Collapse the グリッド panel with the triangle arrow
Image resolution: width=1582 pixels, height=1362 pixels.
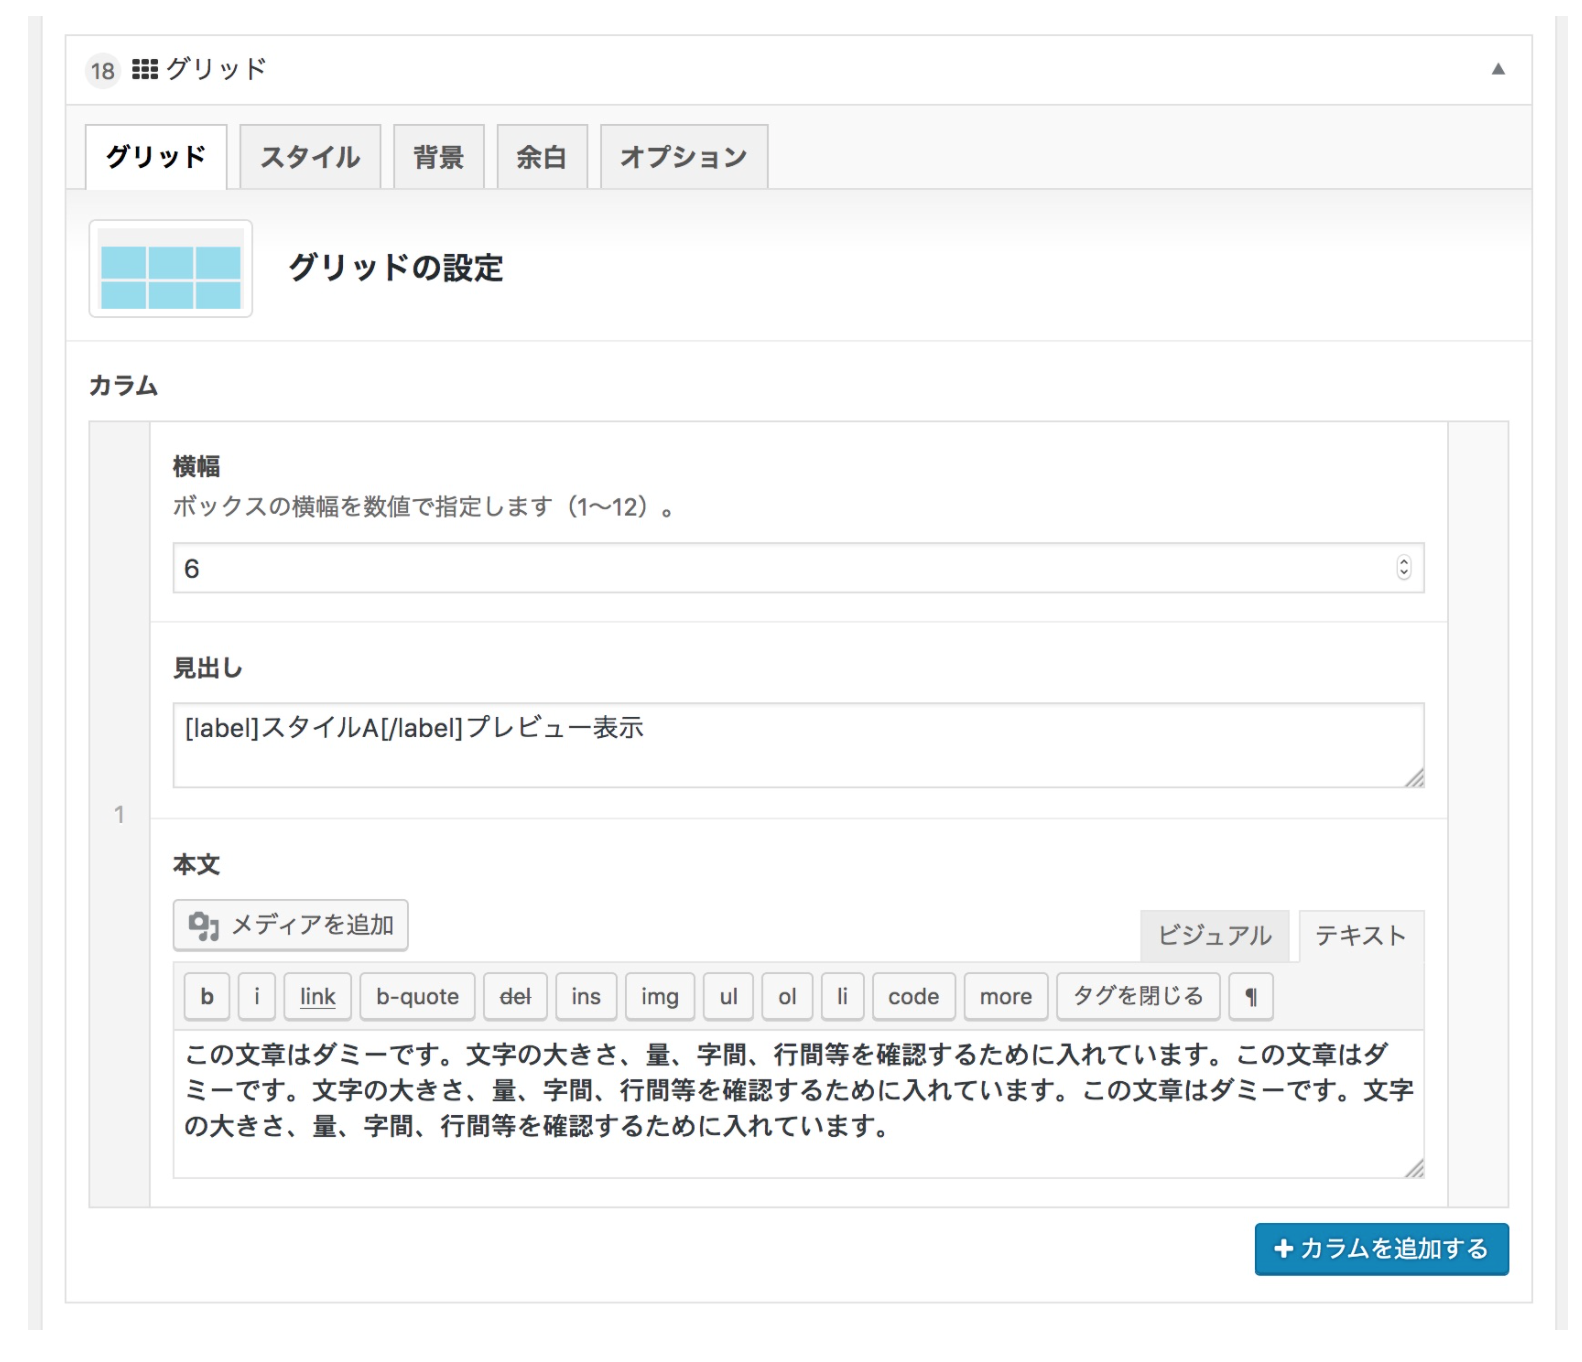pyautogui.click(x=1497, y=69)
